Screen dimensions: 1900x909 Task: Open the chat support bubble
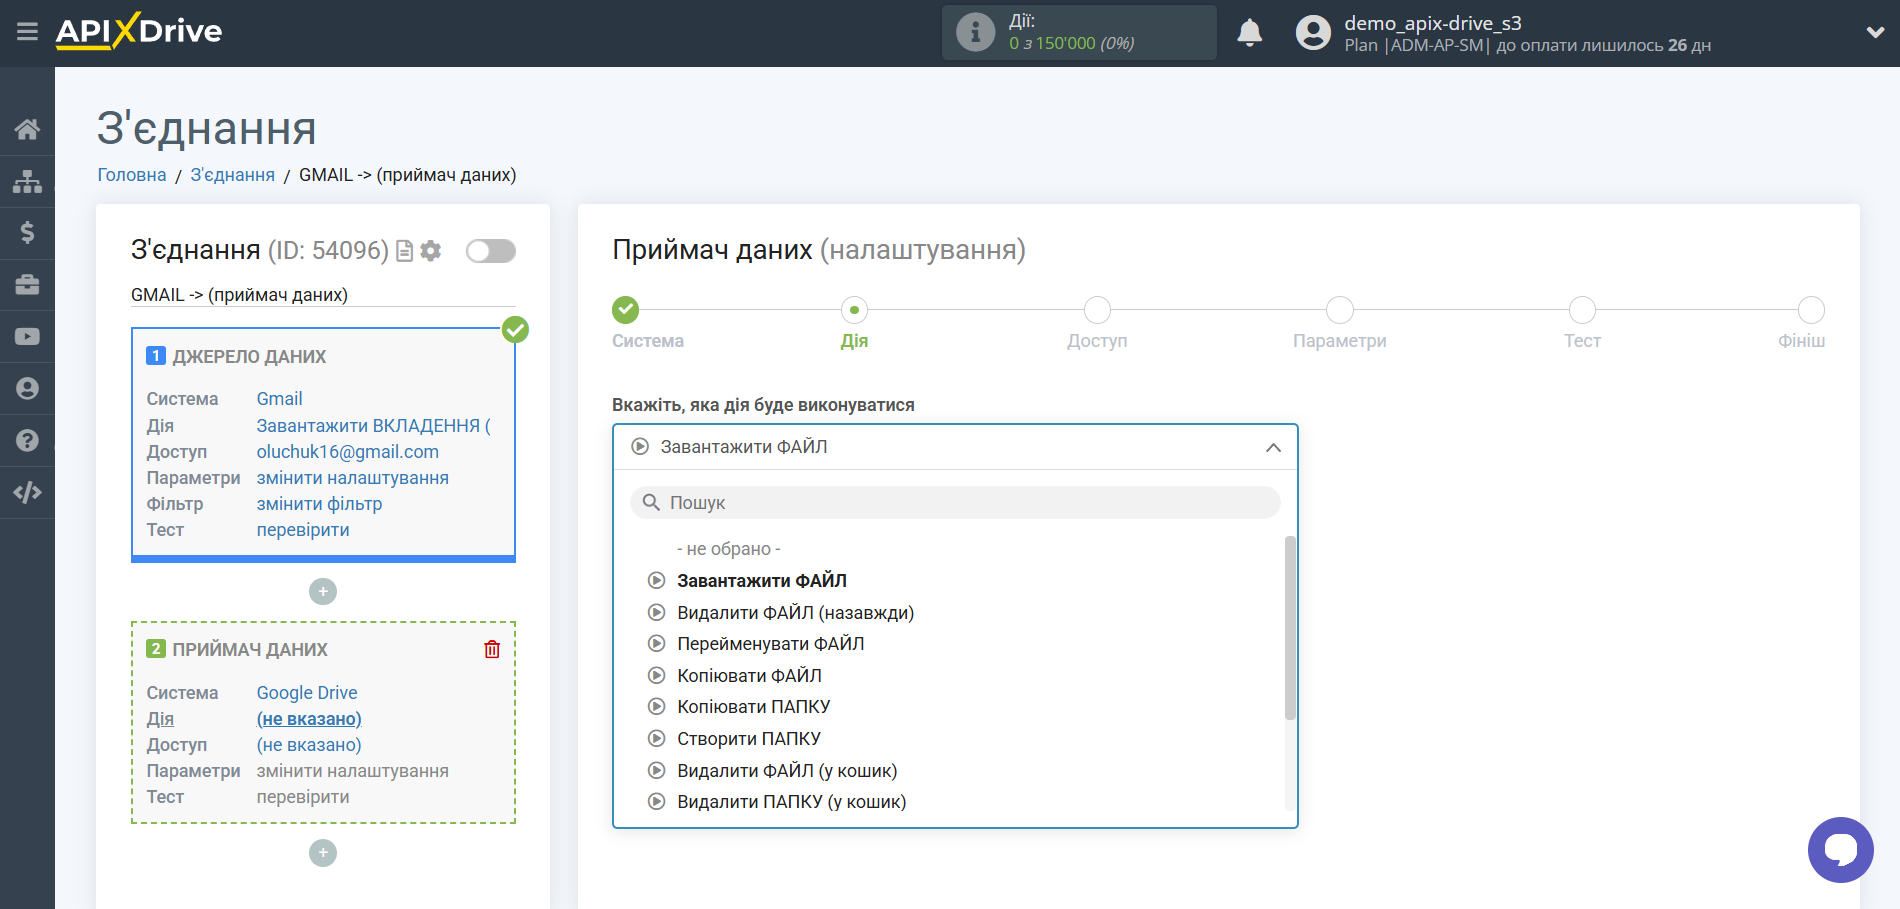click(1840, 850)
